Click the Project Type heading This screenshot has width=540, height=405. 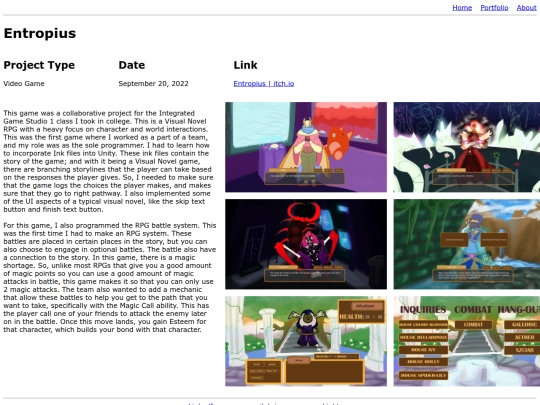(39, 65)
